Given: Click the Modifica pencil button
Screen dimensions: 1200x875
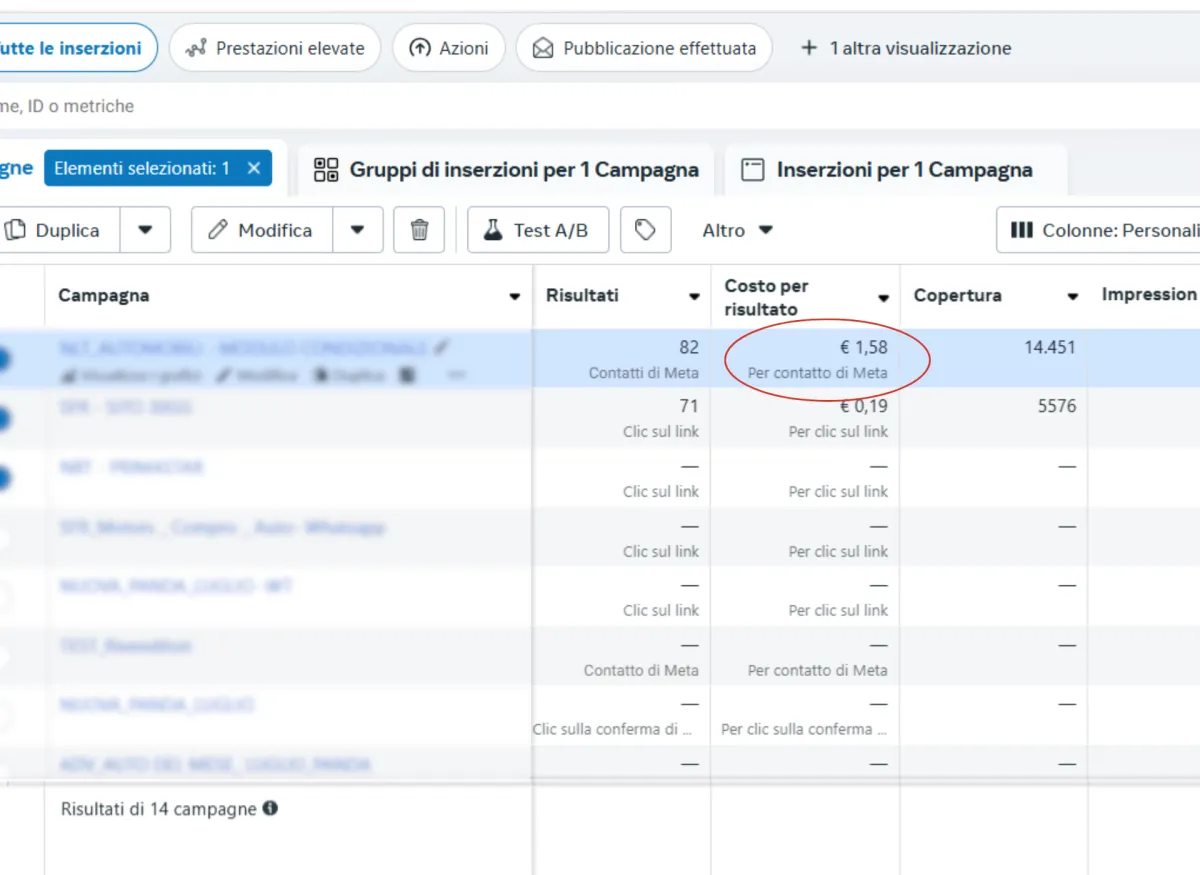Looking at the screenshot, I should tap(261, 230).
